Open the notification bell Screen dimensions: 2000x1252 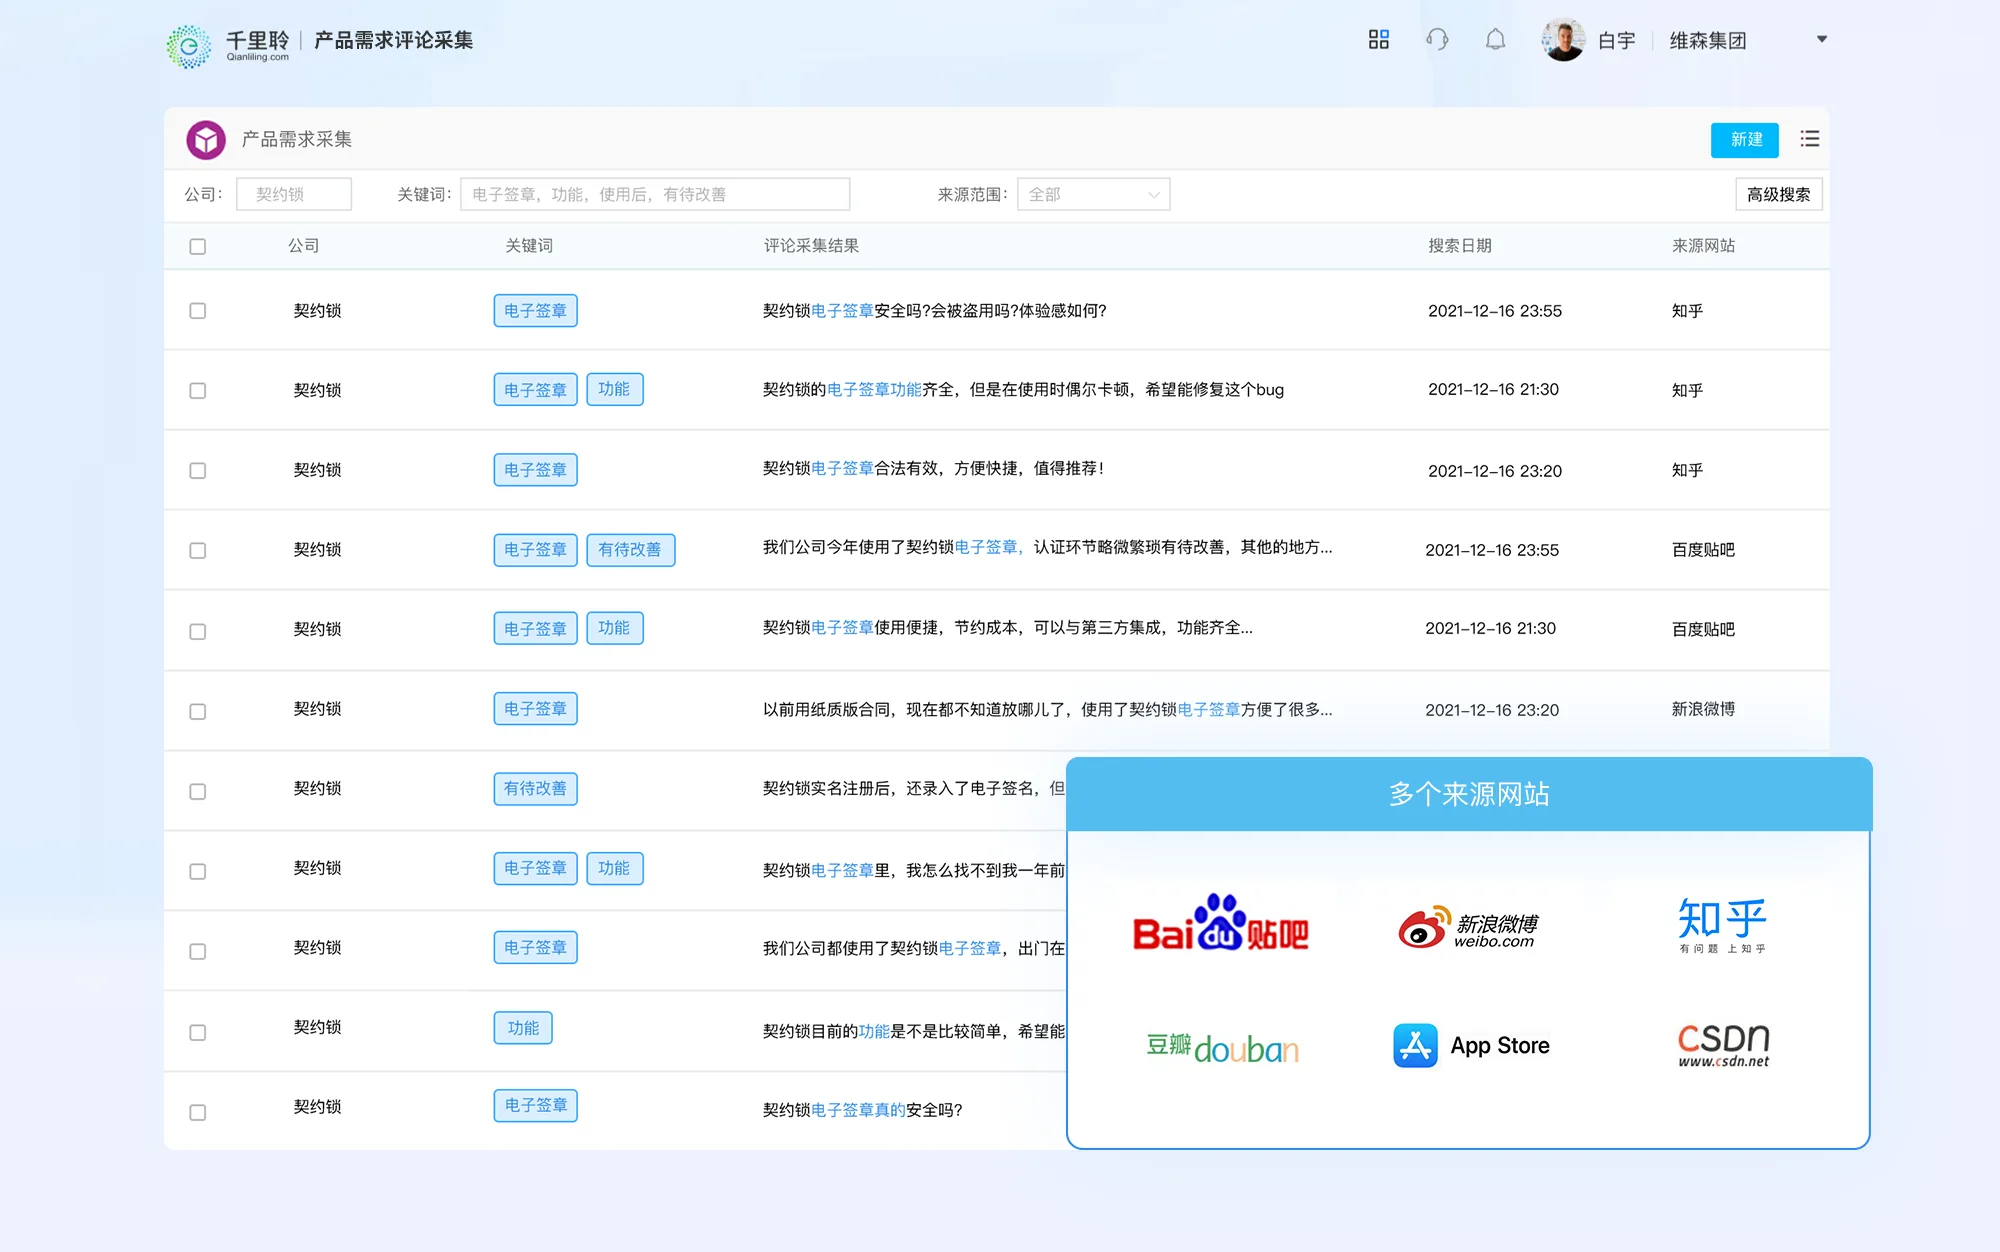click(x=1495, y=39)
